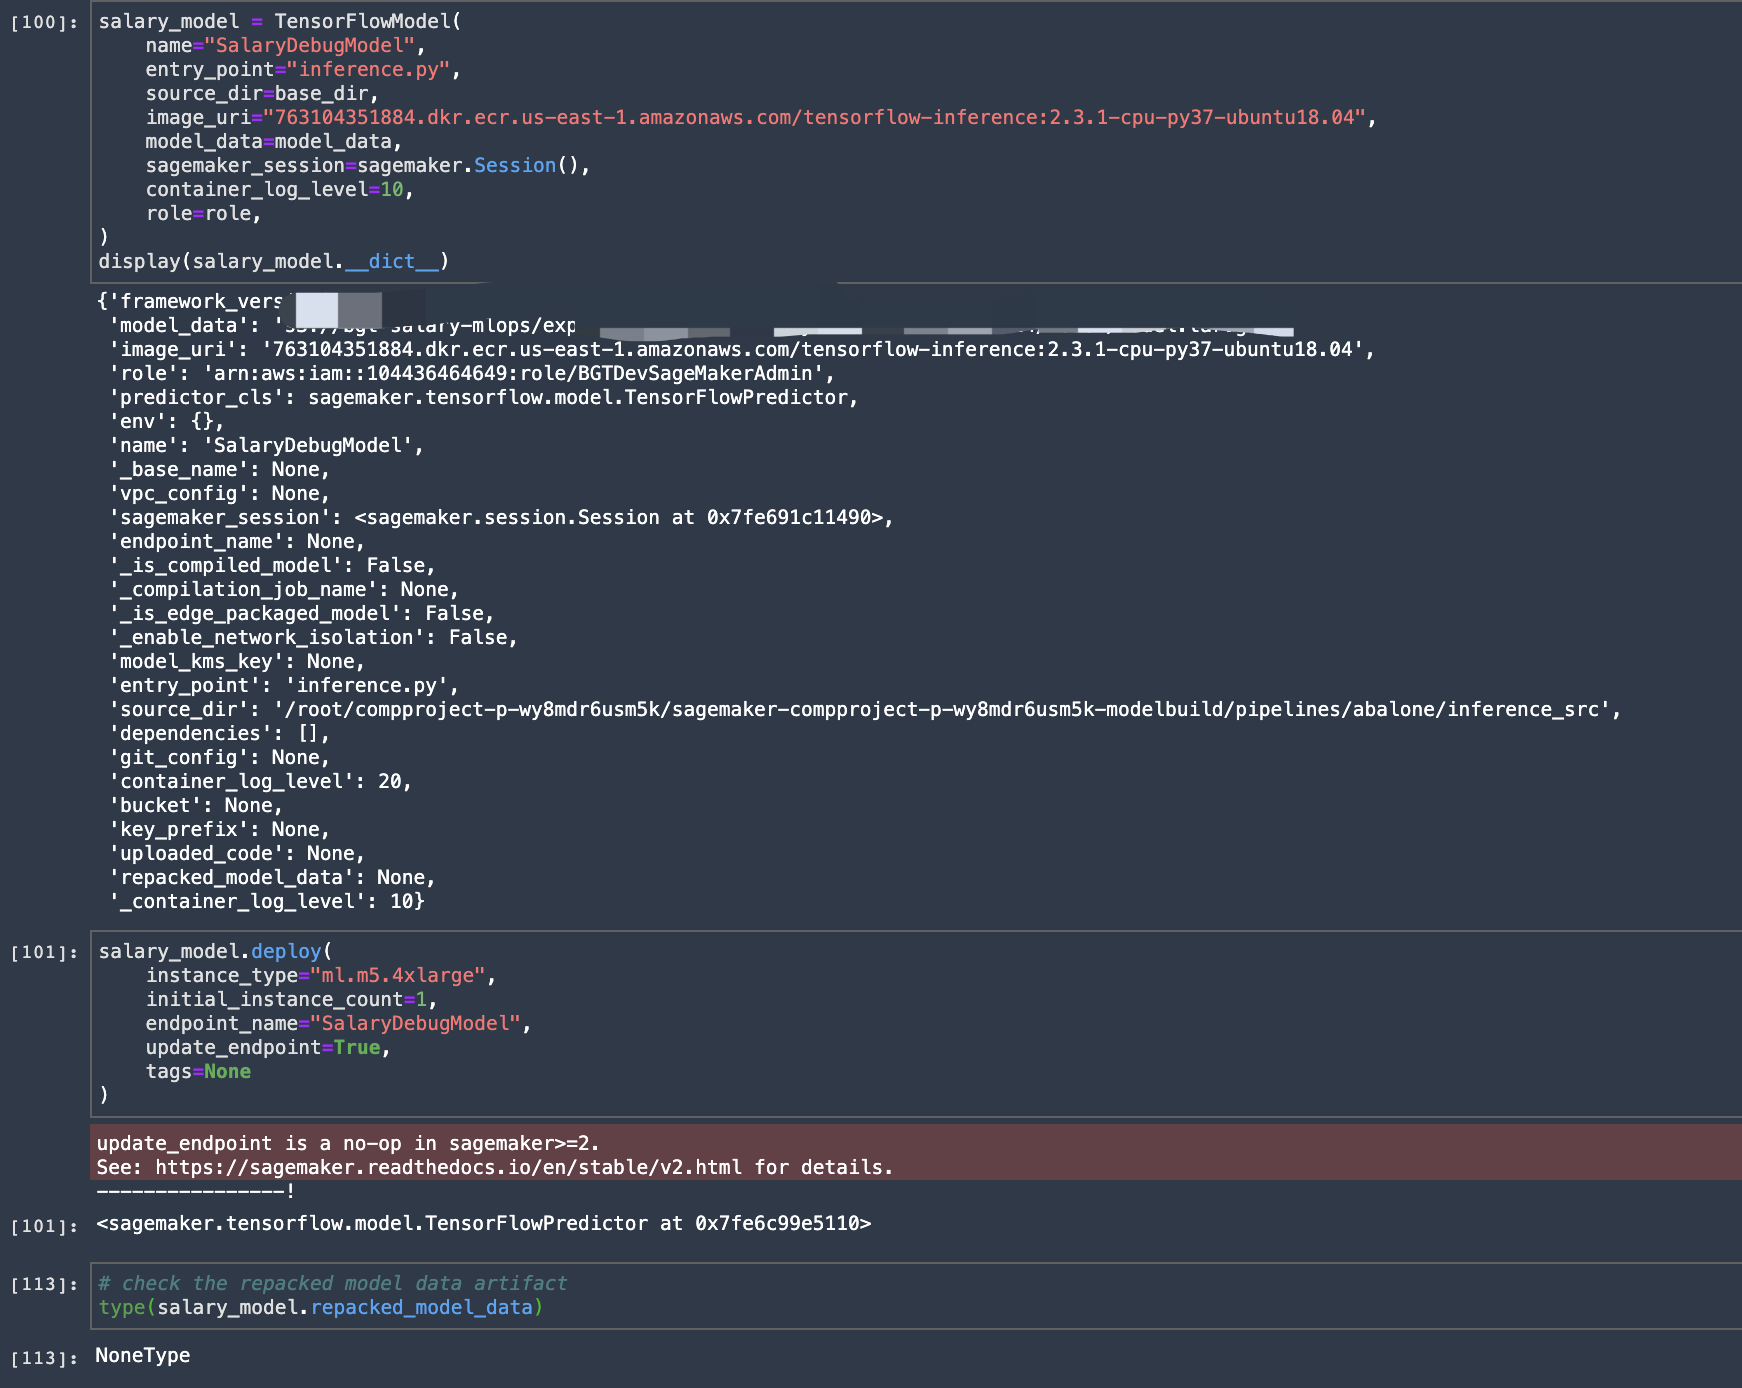Click the NoneType output text
Screen dimensions: 1742x1388
point(143,1355)
